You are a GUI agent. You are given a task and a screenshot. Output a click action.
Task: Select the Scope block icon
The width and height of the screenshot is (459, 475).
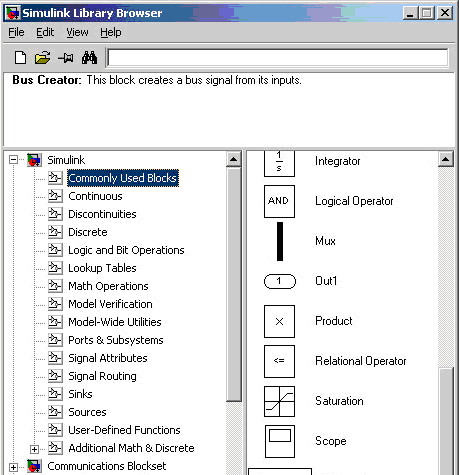[280, 441]
